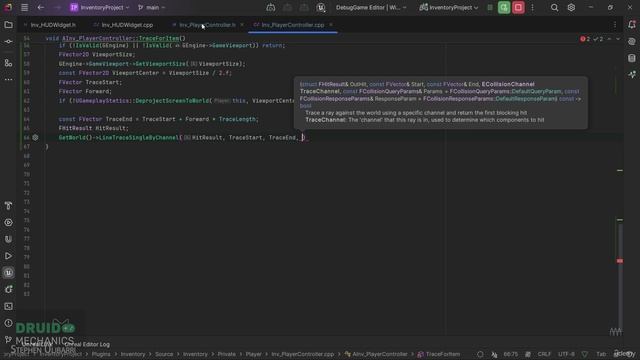Click Player in the breadcrumb path
Screen dimensions: 640x360
point(253,354)
